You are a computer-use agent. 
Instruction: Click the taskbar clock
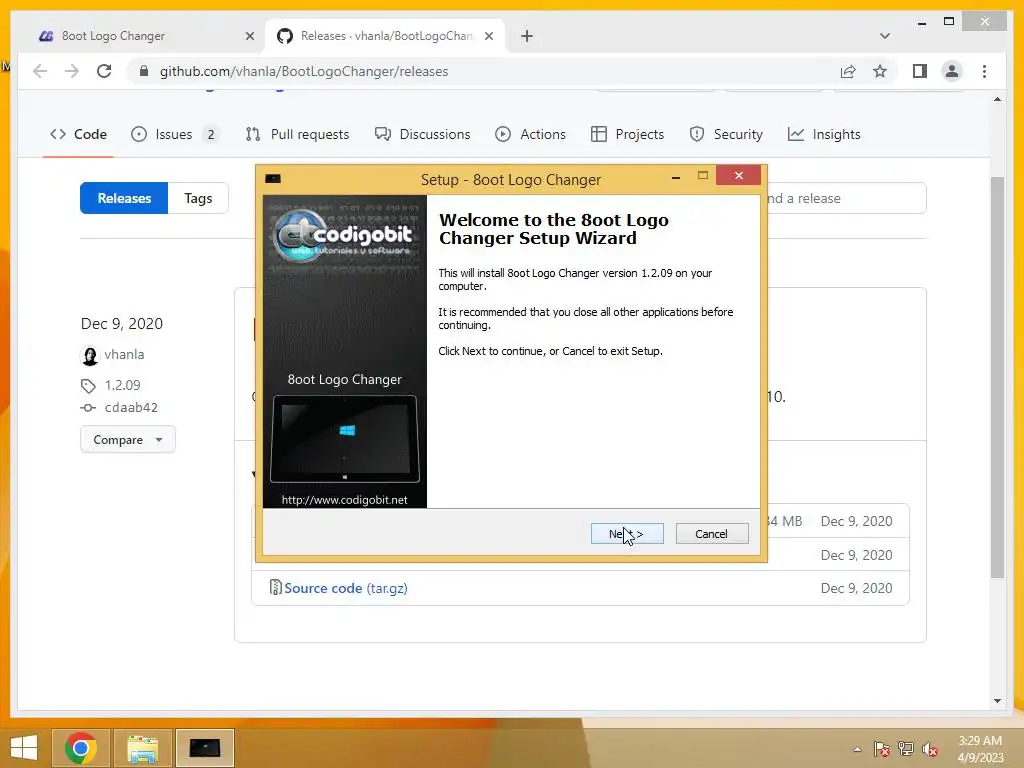(x=980, y=749)
